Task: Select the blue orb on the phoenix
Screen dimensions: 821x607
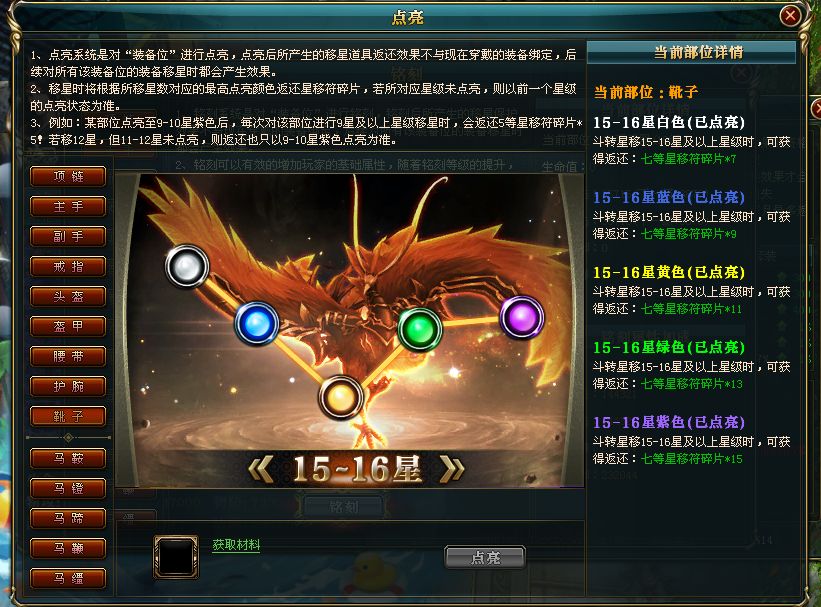Action: coord(257,324)
